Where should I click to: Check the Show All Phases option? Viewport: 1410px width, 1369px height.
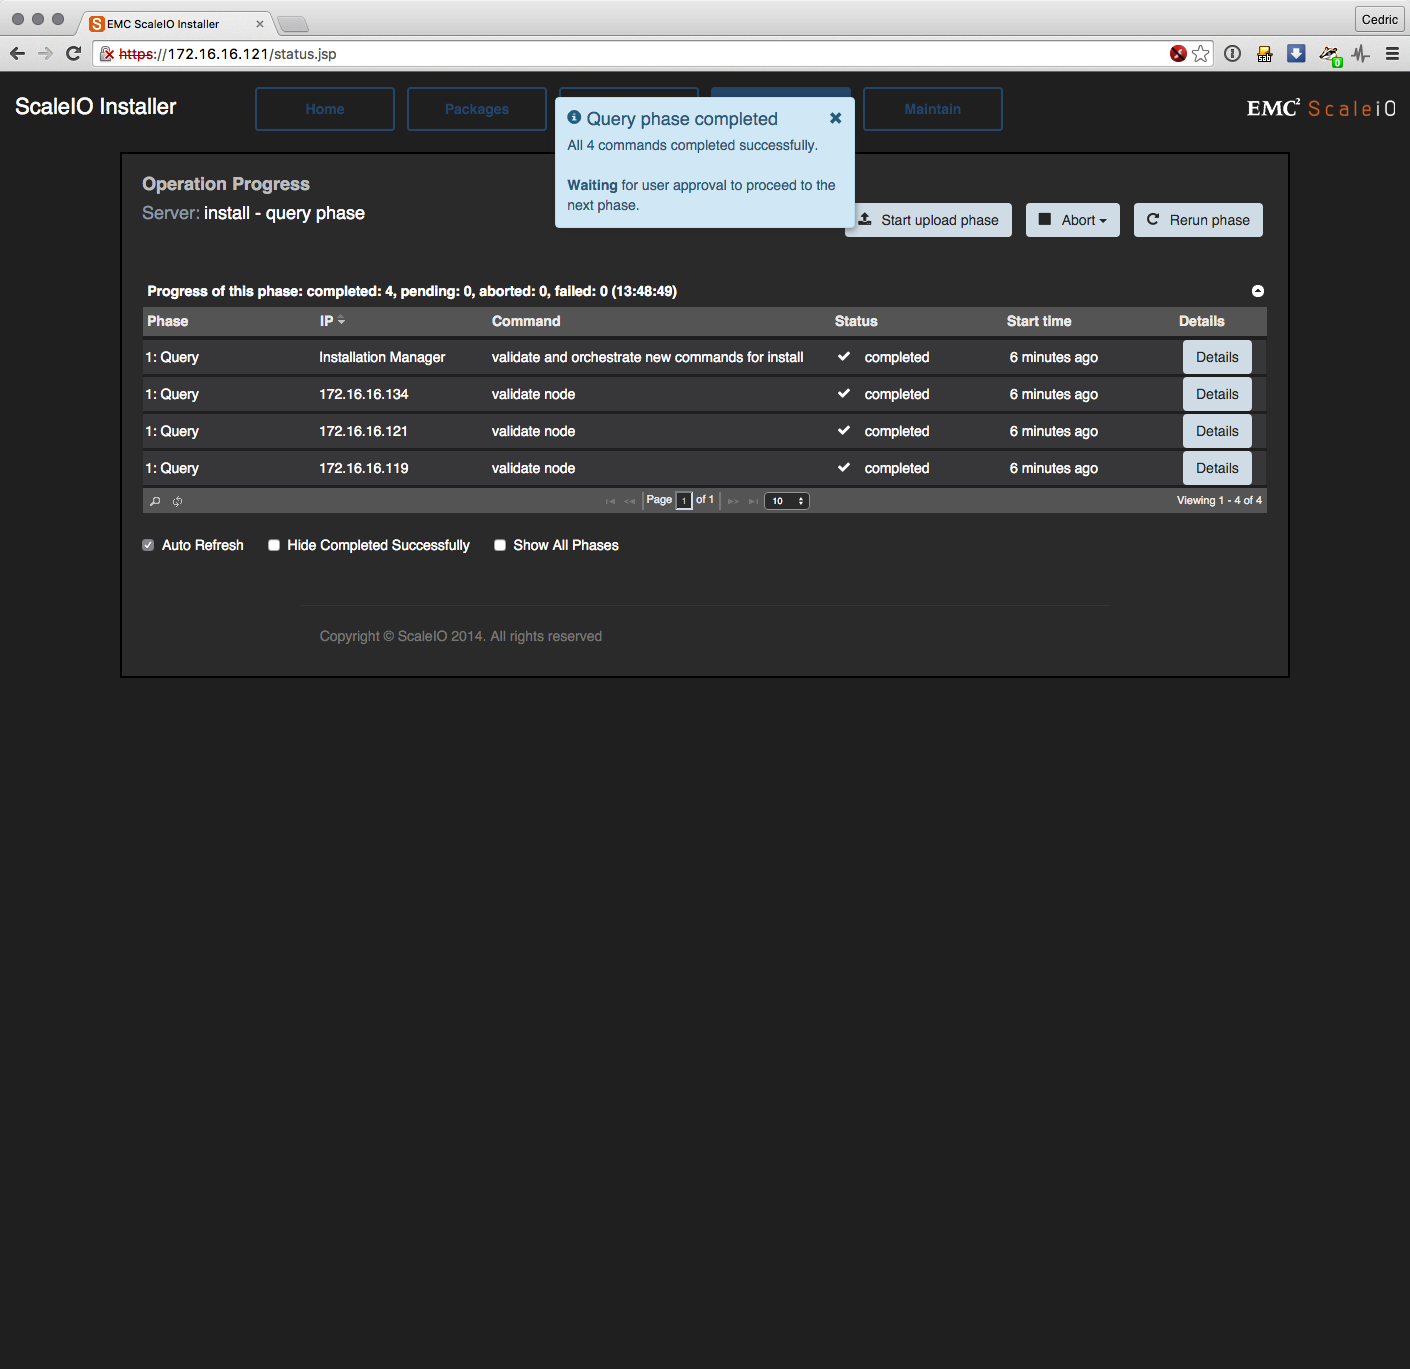click(500, 545)
